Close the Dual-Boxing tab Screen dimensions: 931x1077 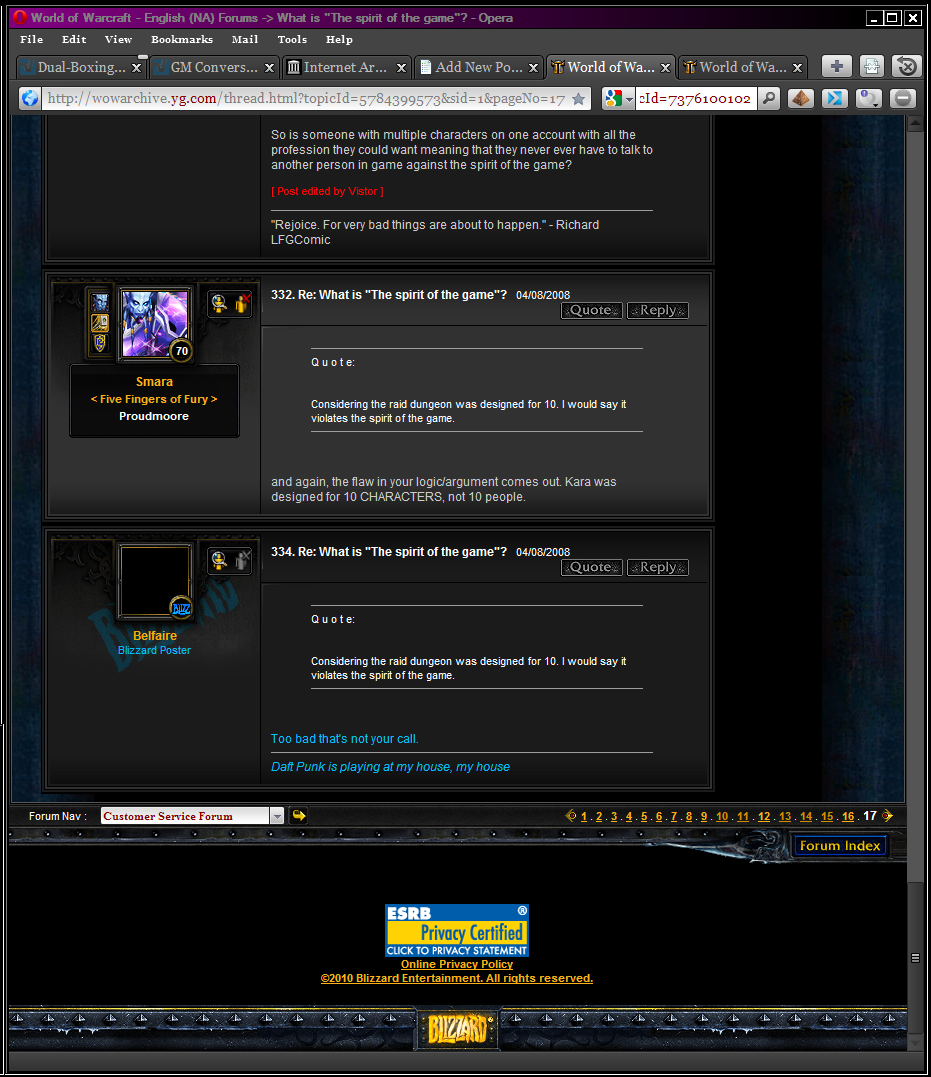(x=136, y=67)
